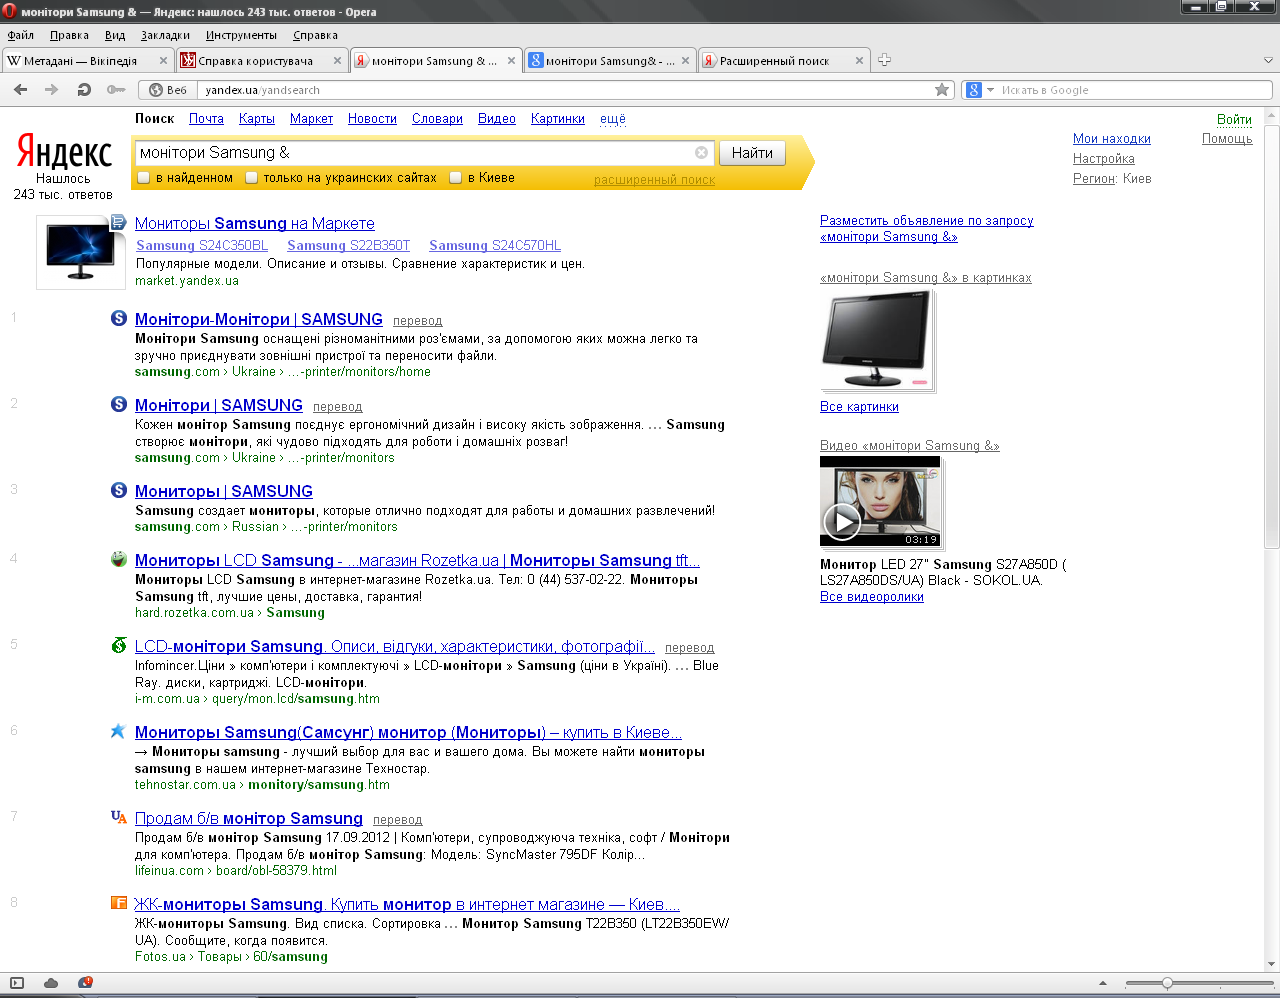Click the 'перевод' link of first result
The width and height of the screenshot is (1280, 998).
pyautogui.click(x=417, y=321)
